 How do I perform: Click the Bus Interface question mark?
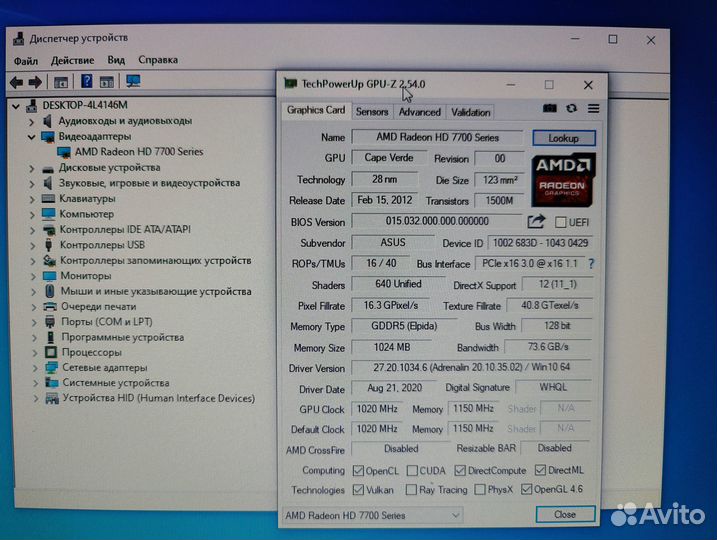pyautogui.click(x=591, y=264)
